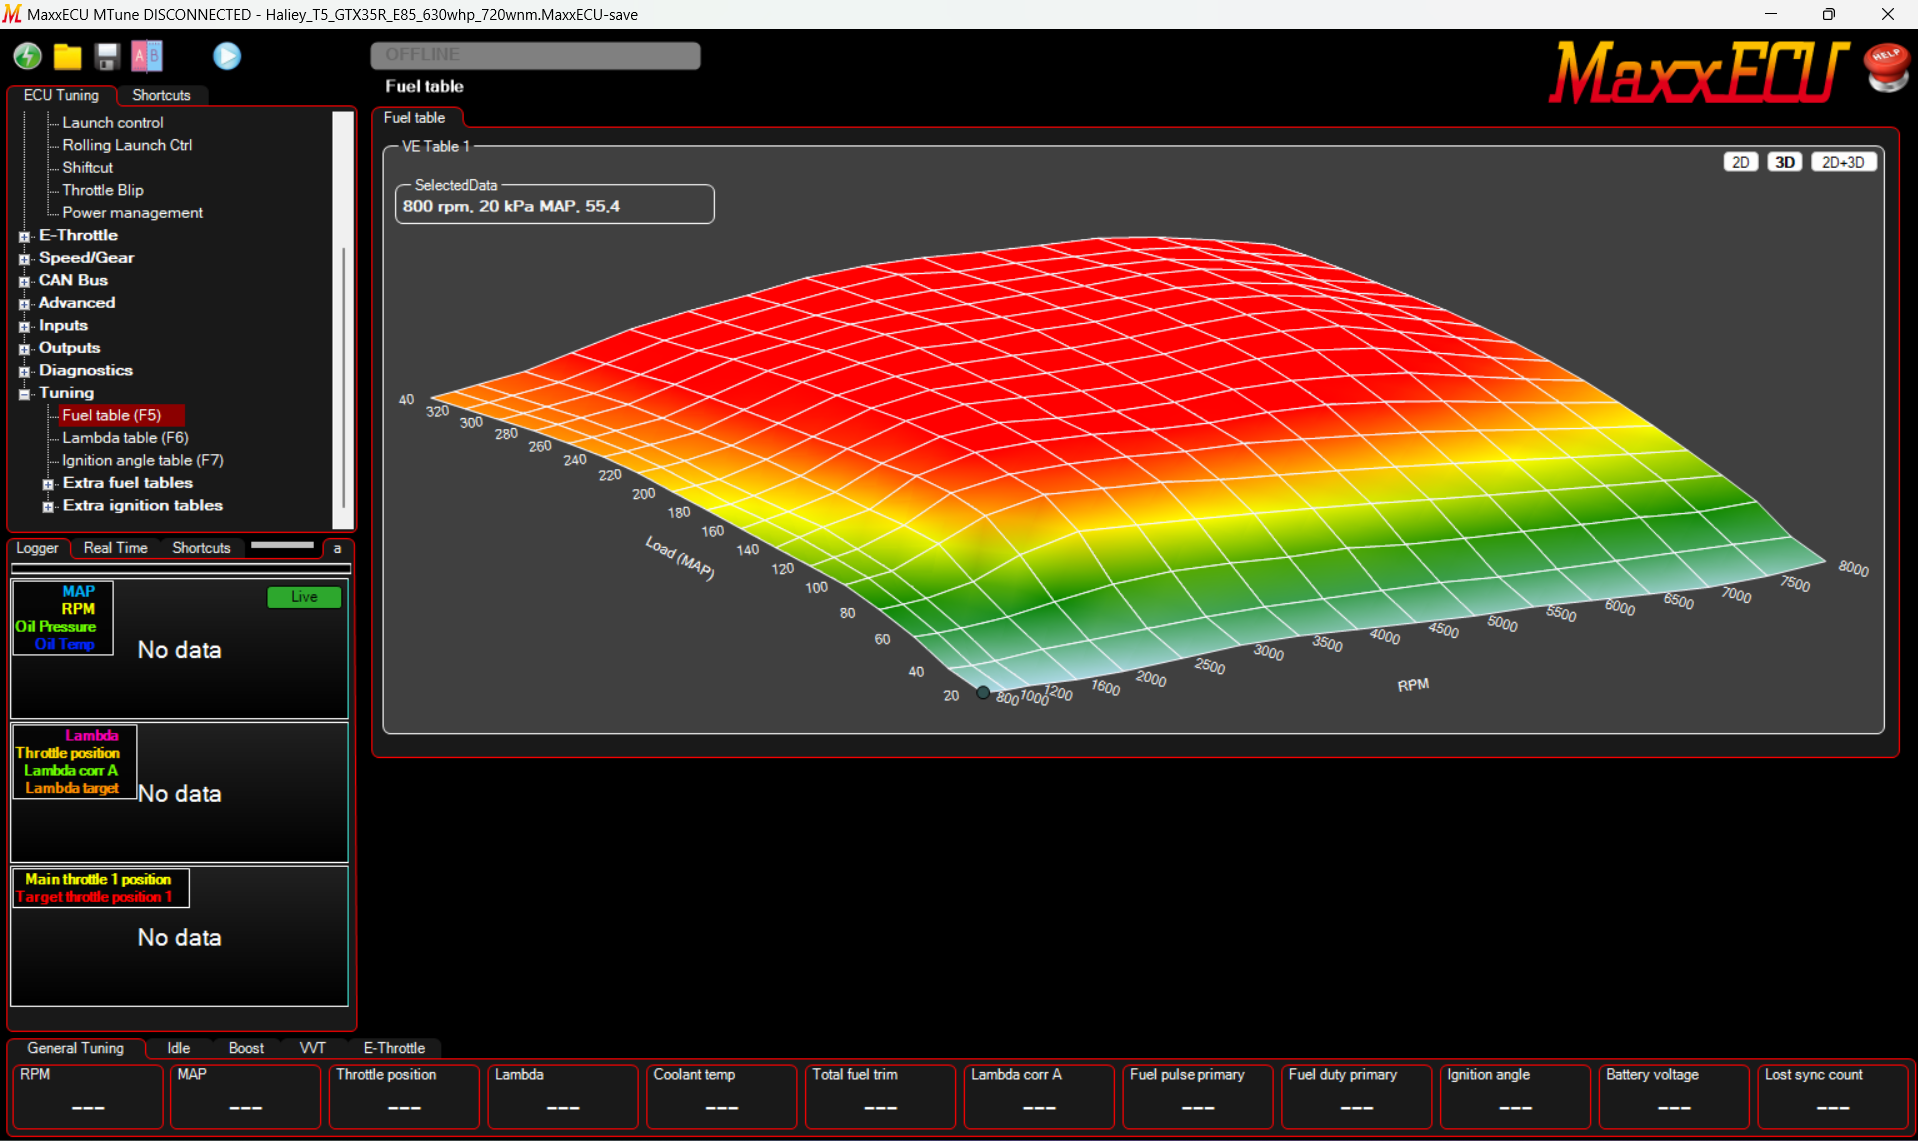Click the RPM gauge box
The height and width of the screenshot is (1141, 1918).
tap(88, 1096)
